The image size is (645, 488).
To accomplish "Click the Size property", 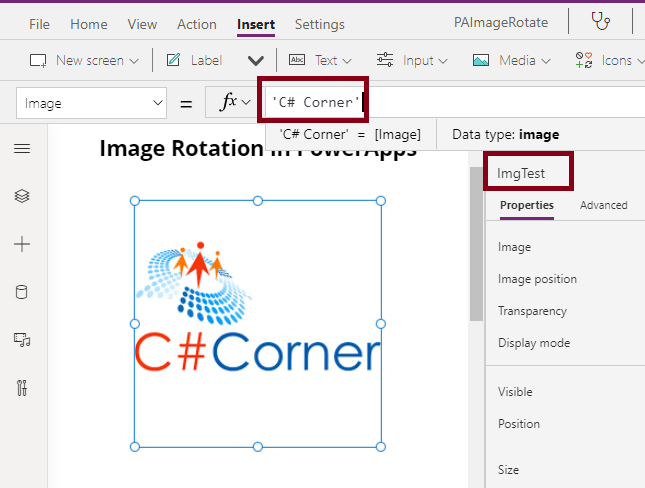I will point(508,469).
